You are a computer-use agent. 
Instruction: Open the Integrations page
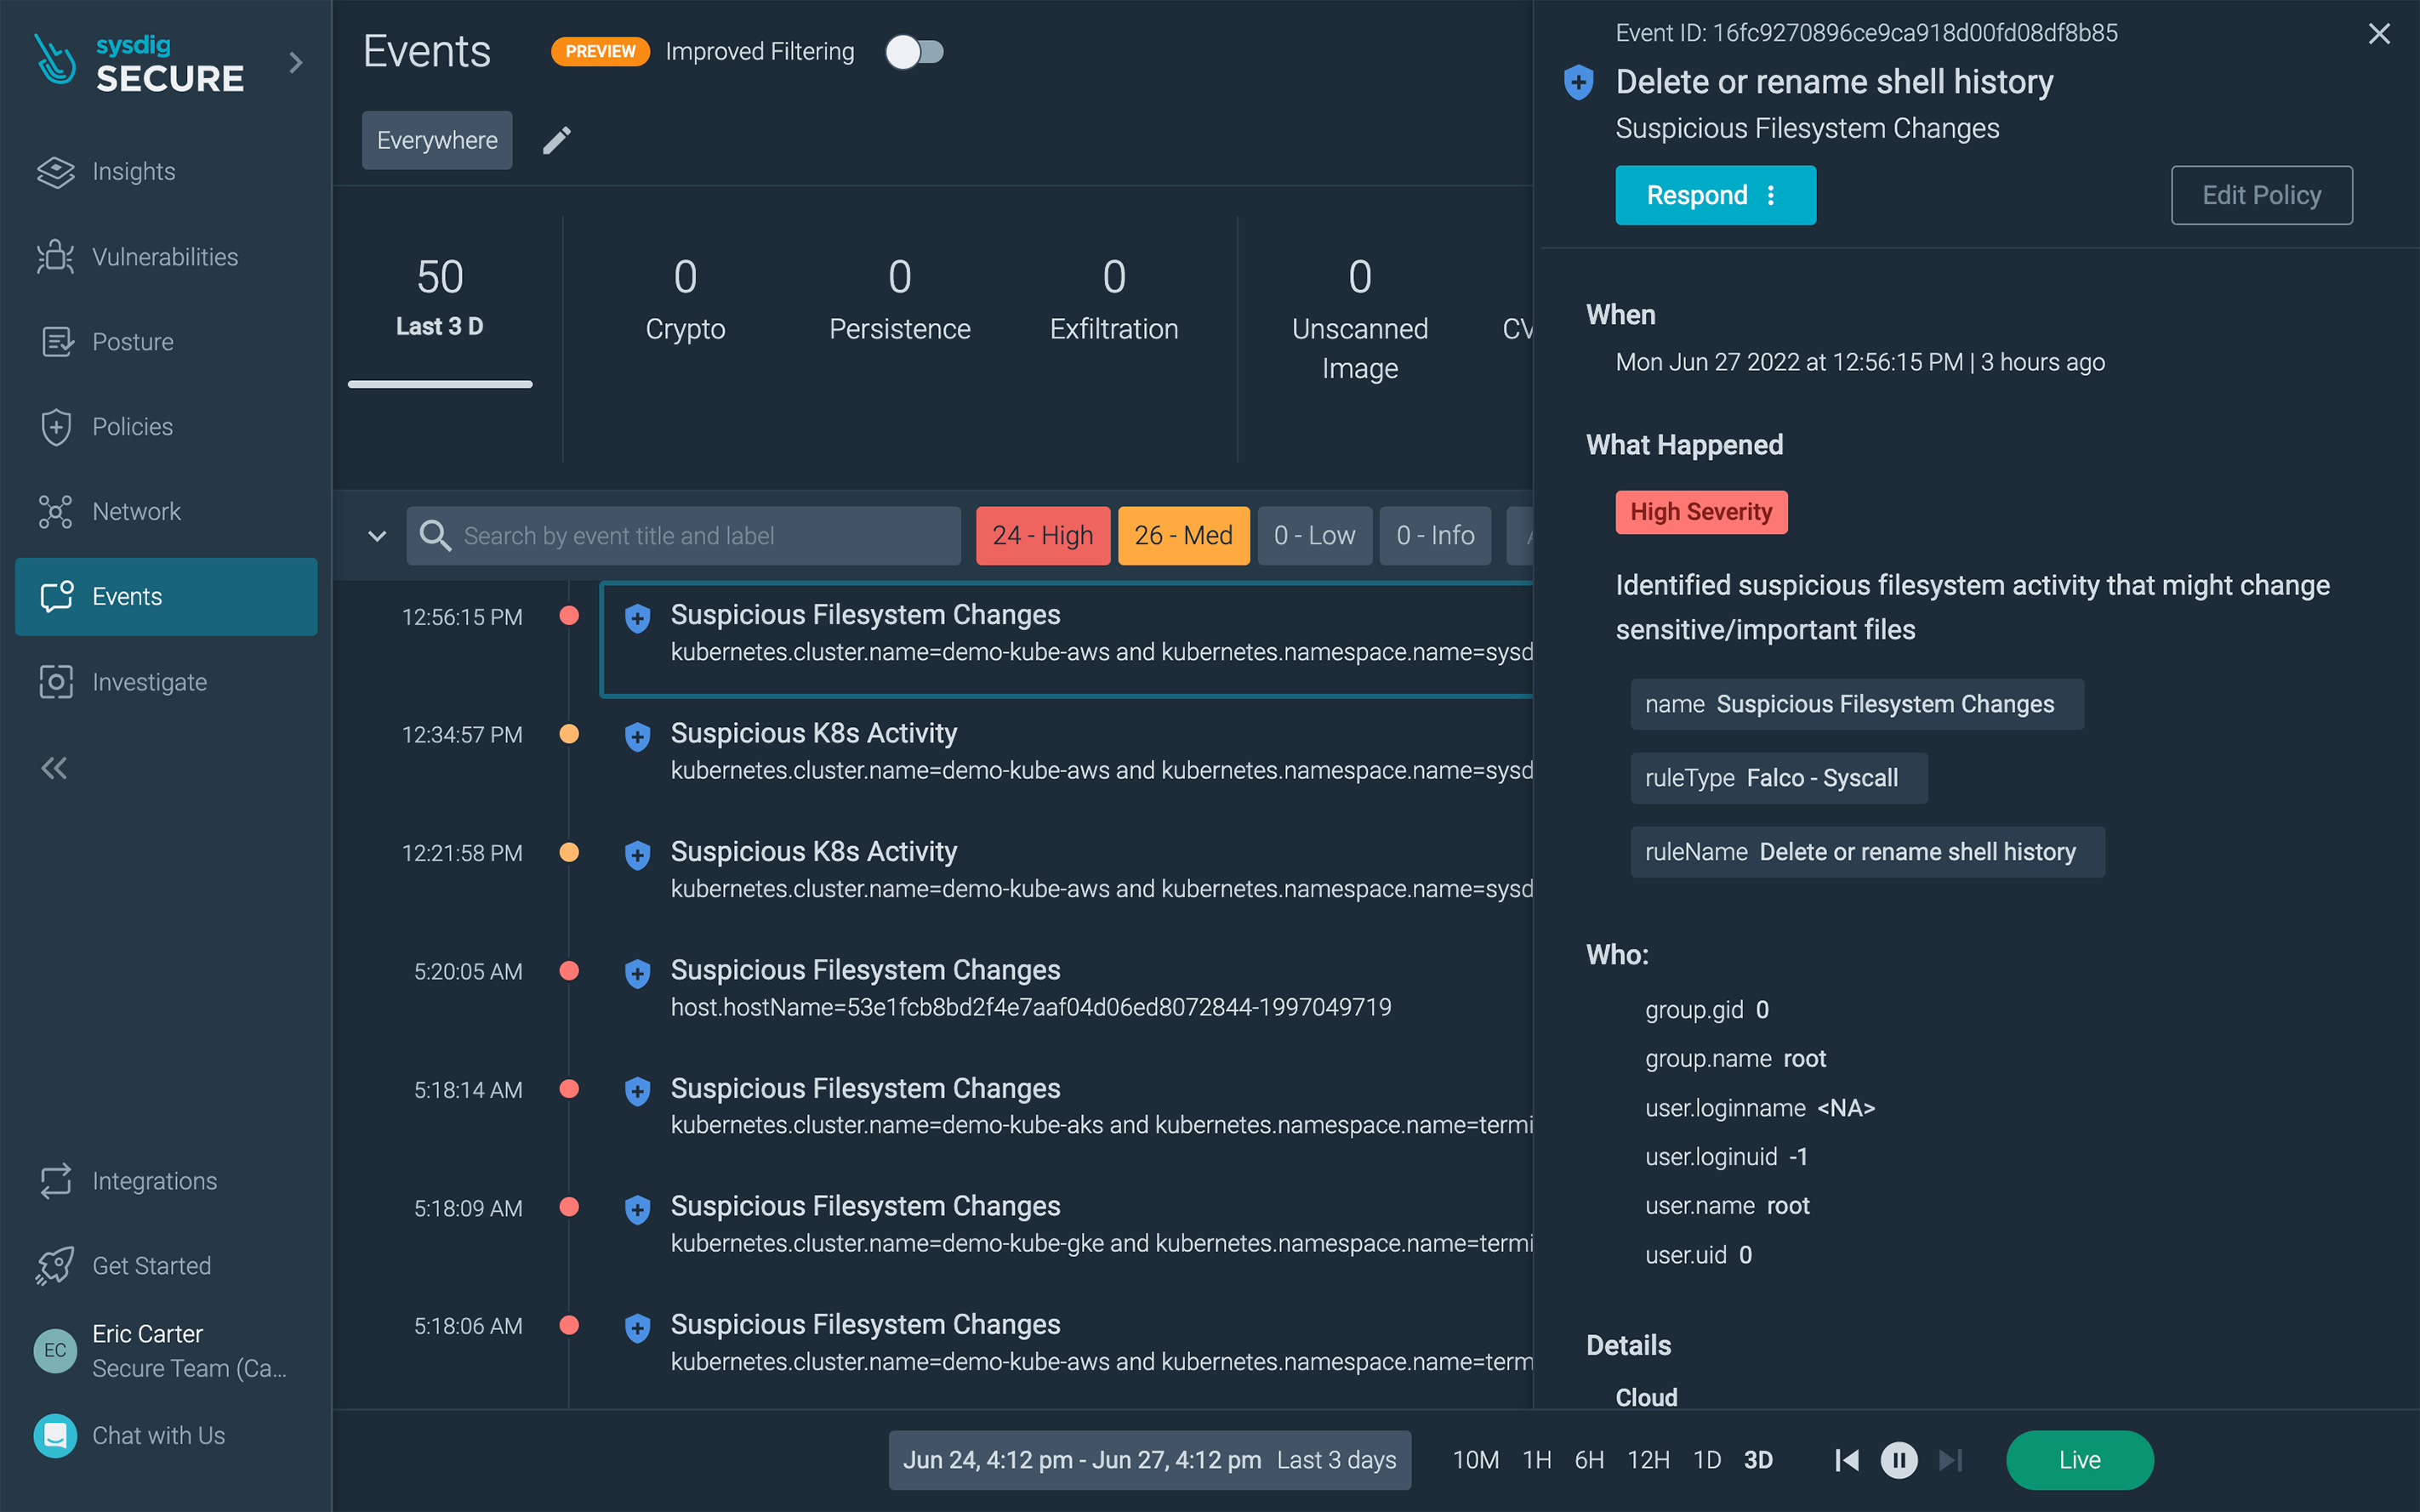pos(154,1180)
